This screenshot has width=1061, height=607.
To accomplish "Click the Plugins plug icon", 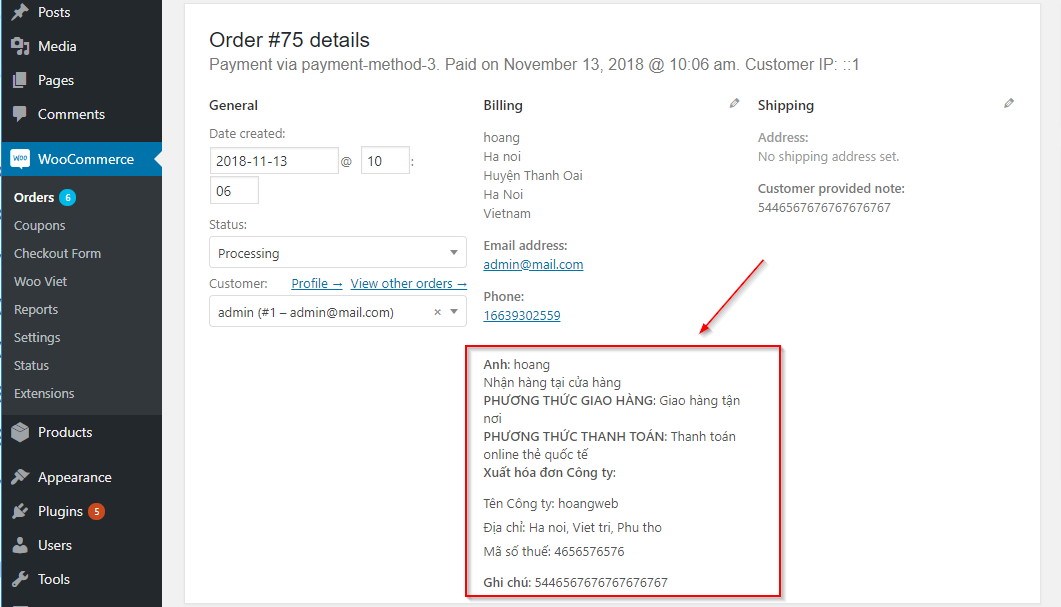I will pyautogui.click(x=20, y=511).
